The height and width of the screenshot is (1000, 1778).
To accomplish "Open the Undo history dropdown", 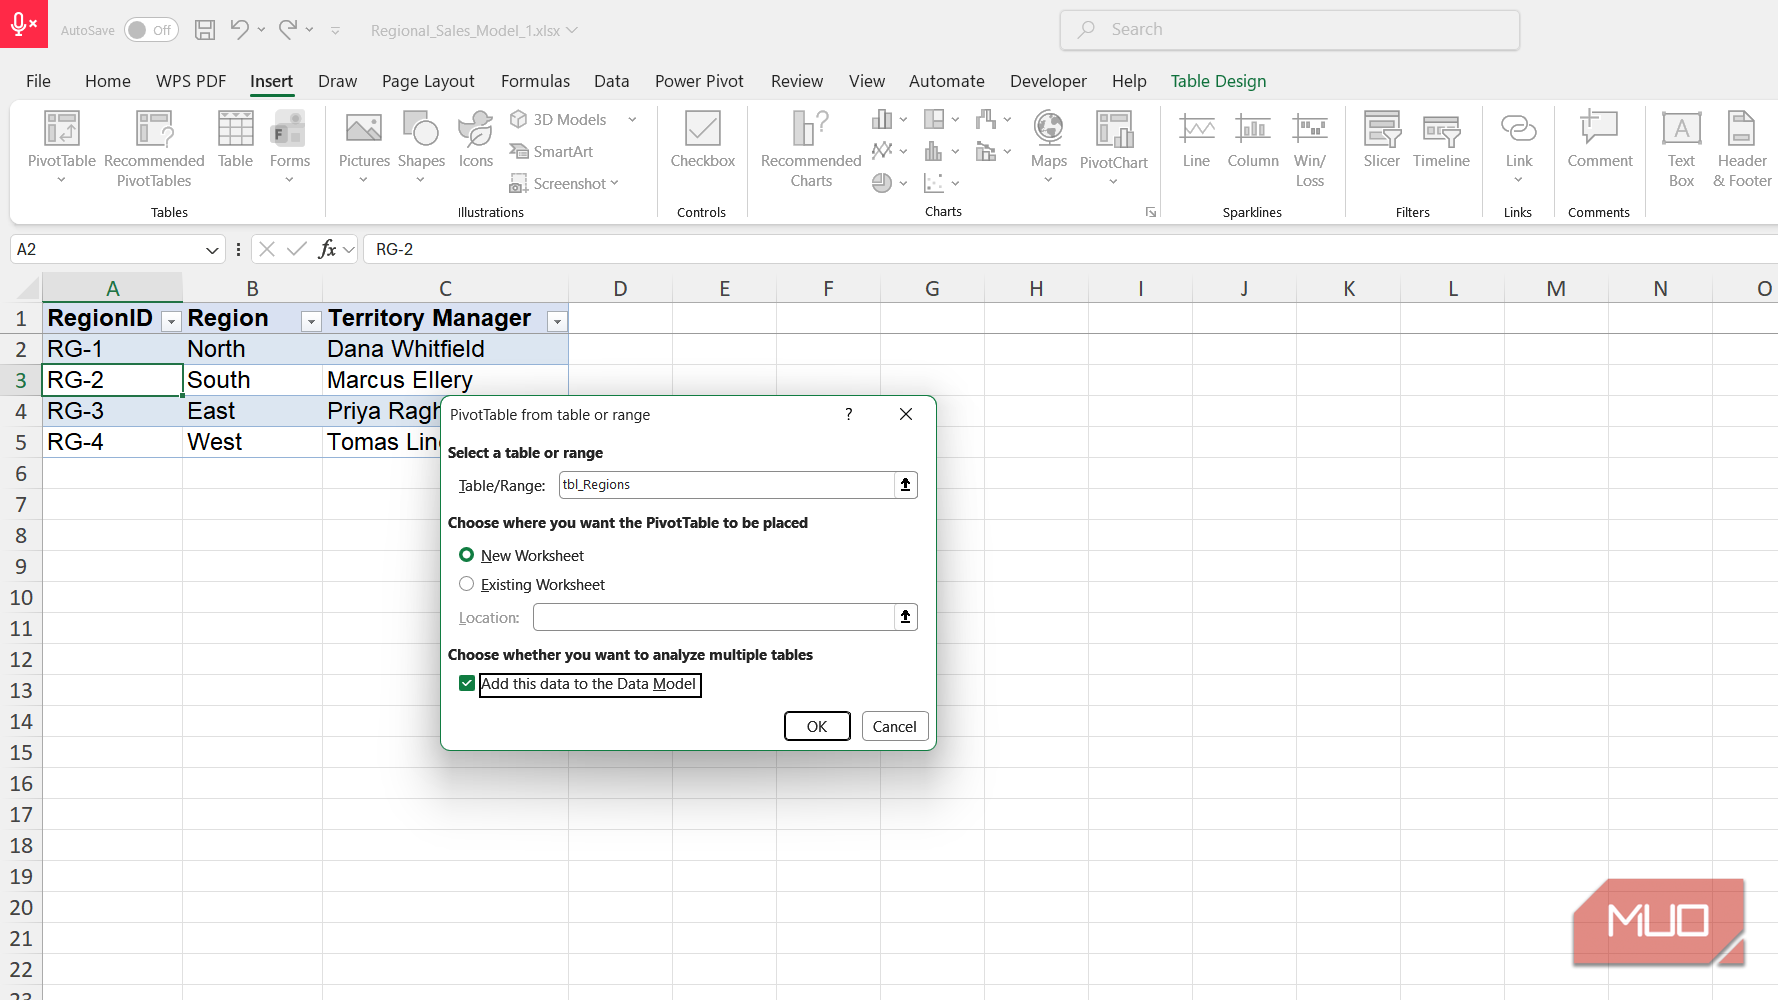I will [x=261, y=30].
